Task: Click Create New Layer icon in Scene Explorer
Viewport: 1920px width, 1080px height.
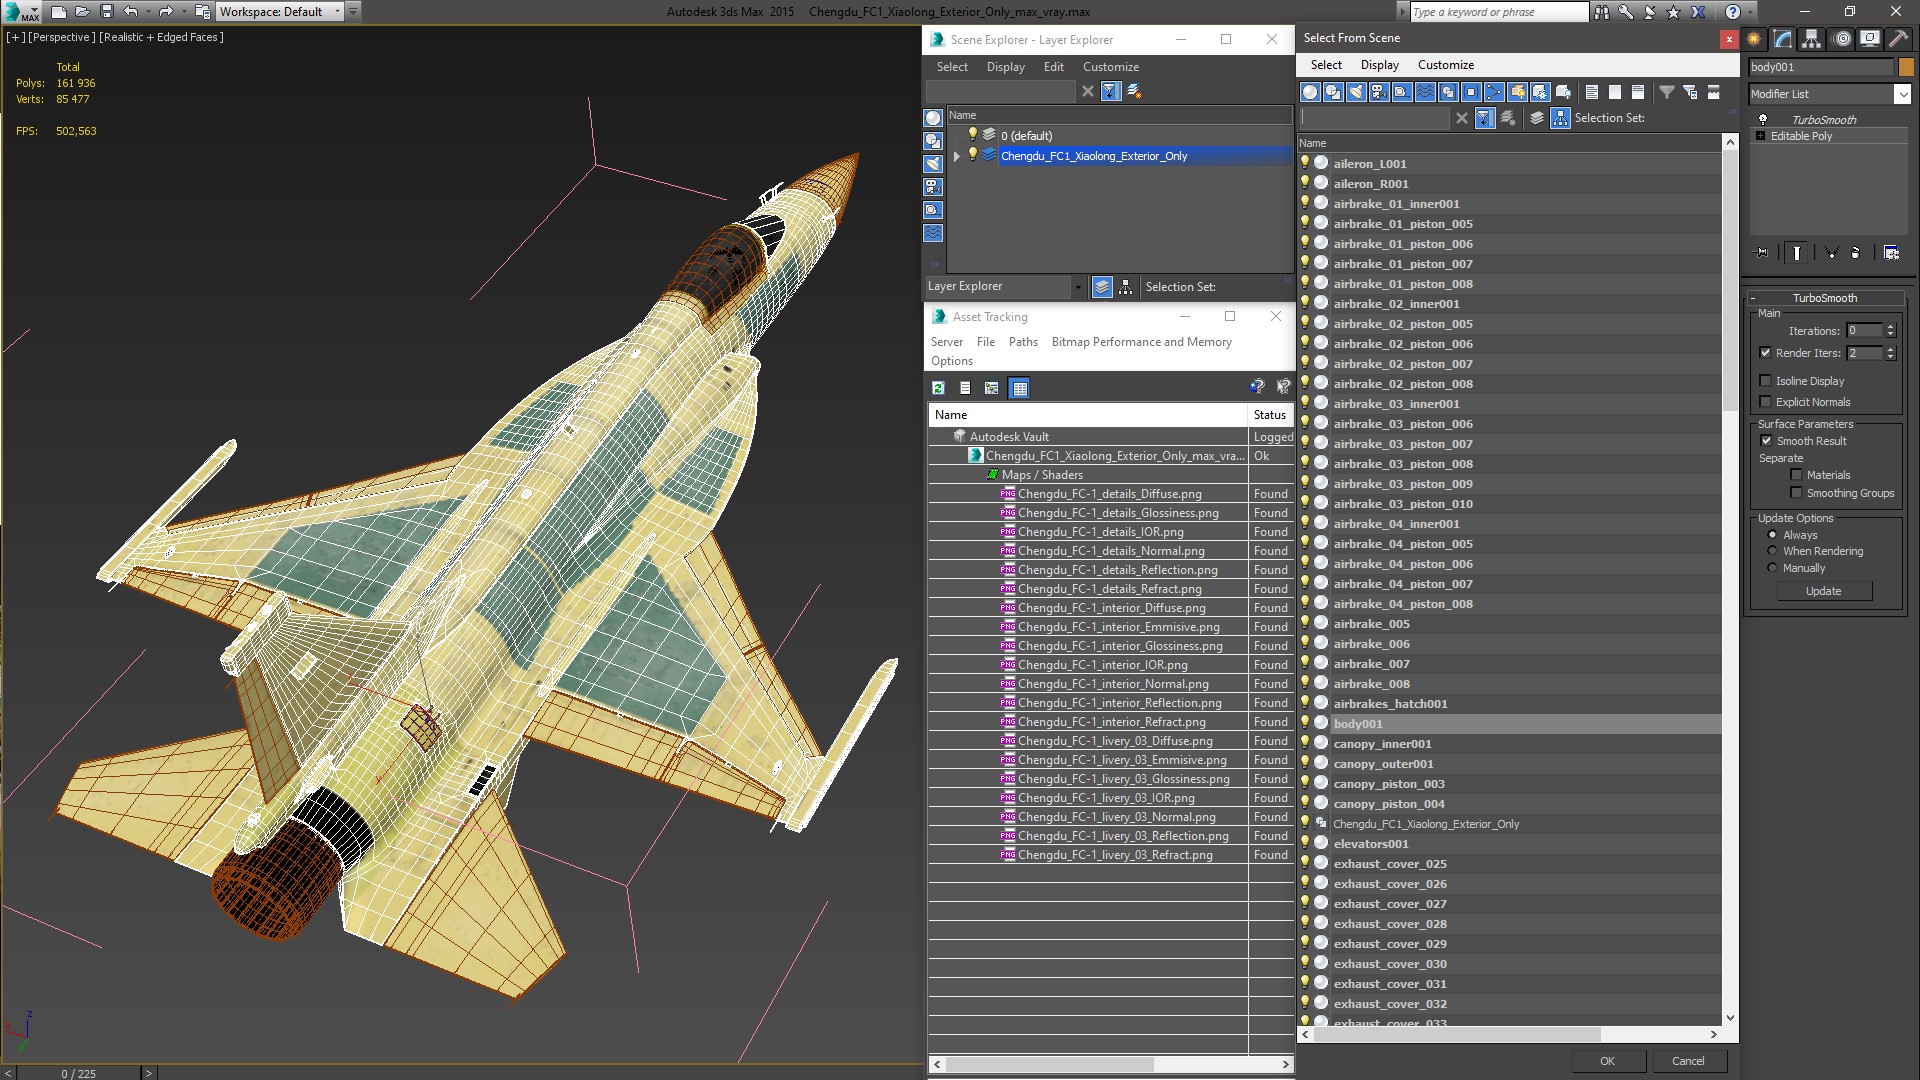Action: click(x=1134, y=91)
